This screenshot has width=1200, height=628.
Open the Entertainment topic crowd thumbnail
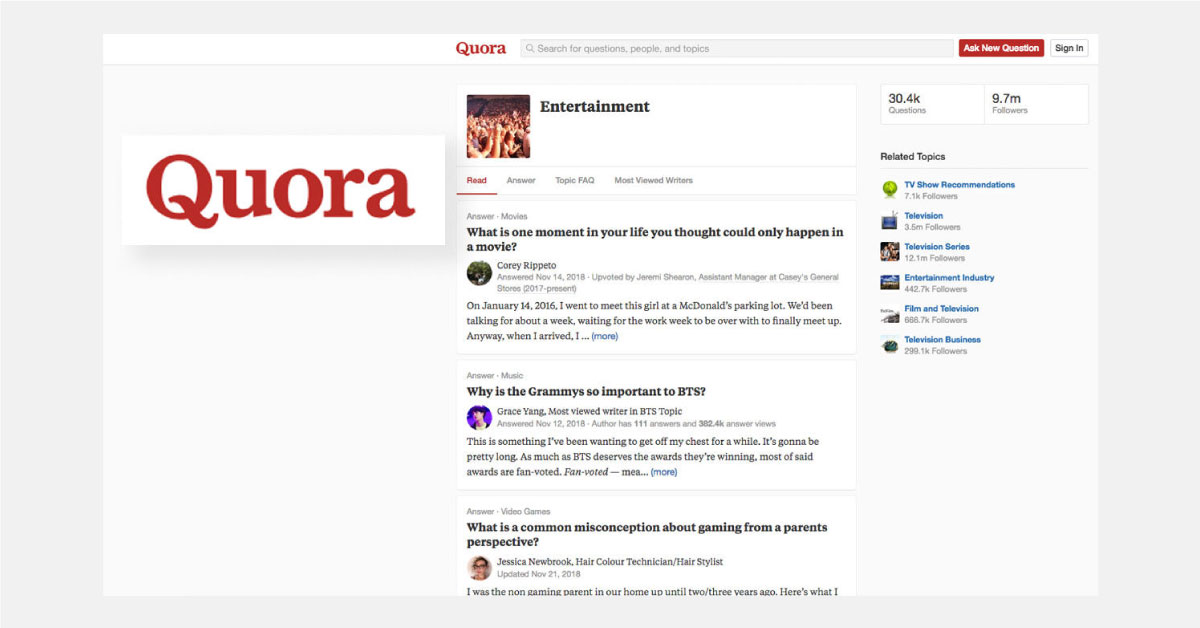[498, 127]
